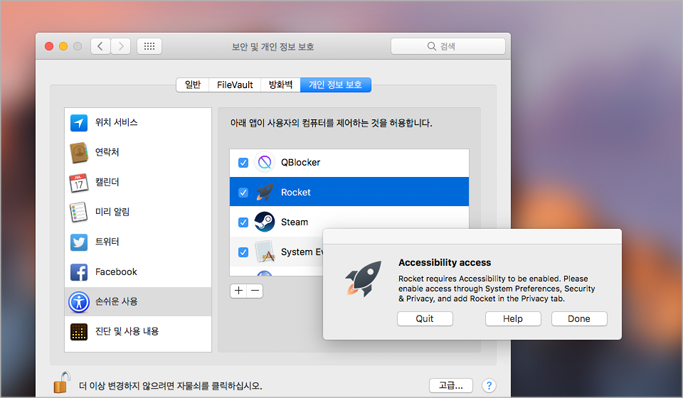Image resolution: width=683 pixels, height=398 pixels.
Task: Select the Reminders (미리 알림) icon
Action: pos(79,212)
